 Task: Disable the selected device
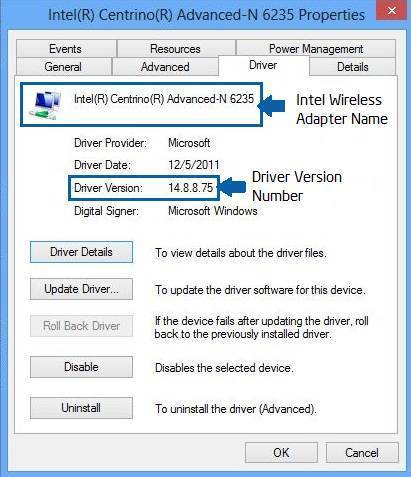click(81, 367)
